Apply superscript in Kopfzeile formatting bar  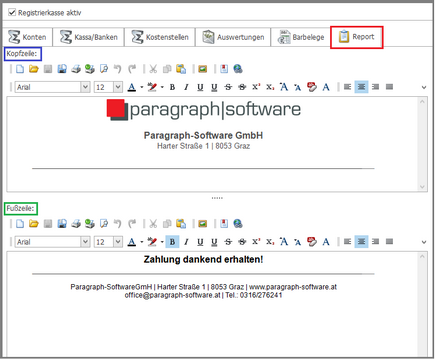coord(256,87)
